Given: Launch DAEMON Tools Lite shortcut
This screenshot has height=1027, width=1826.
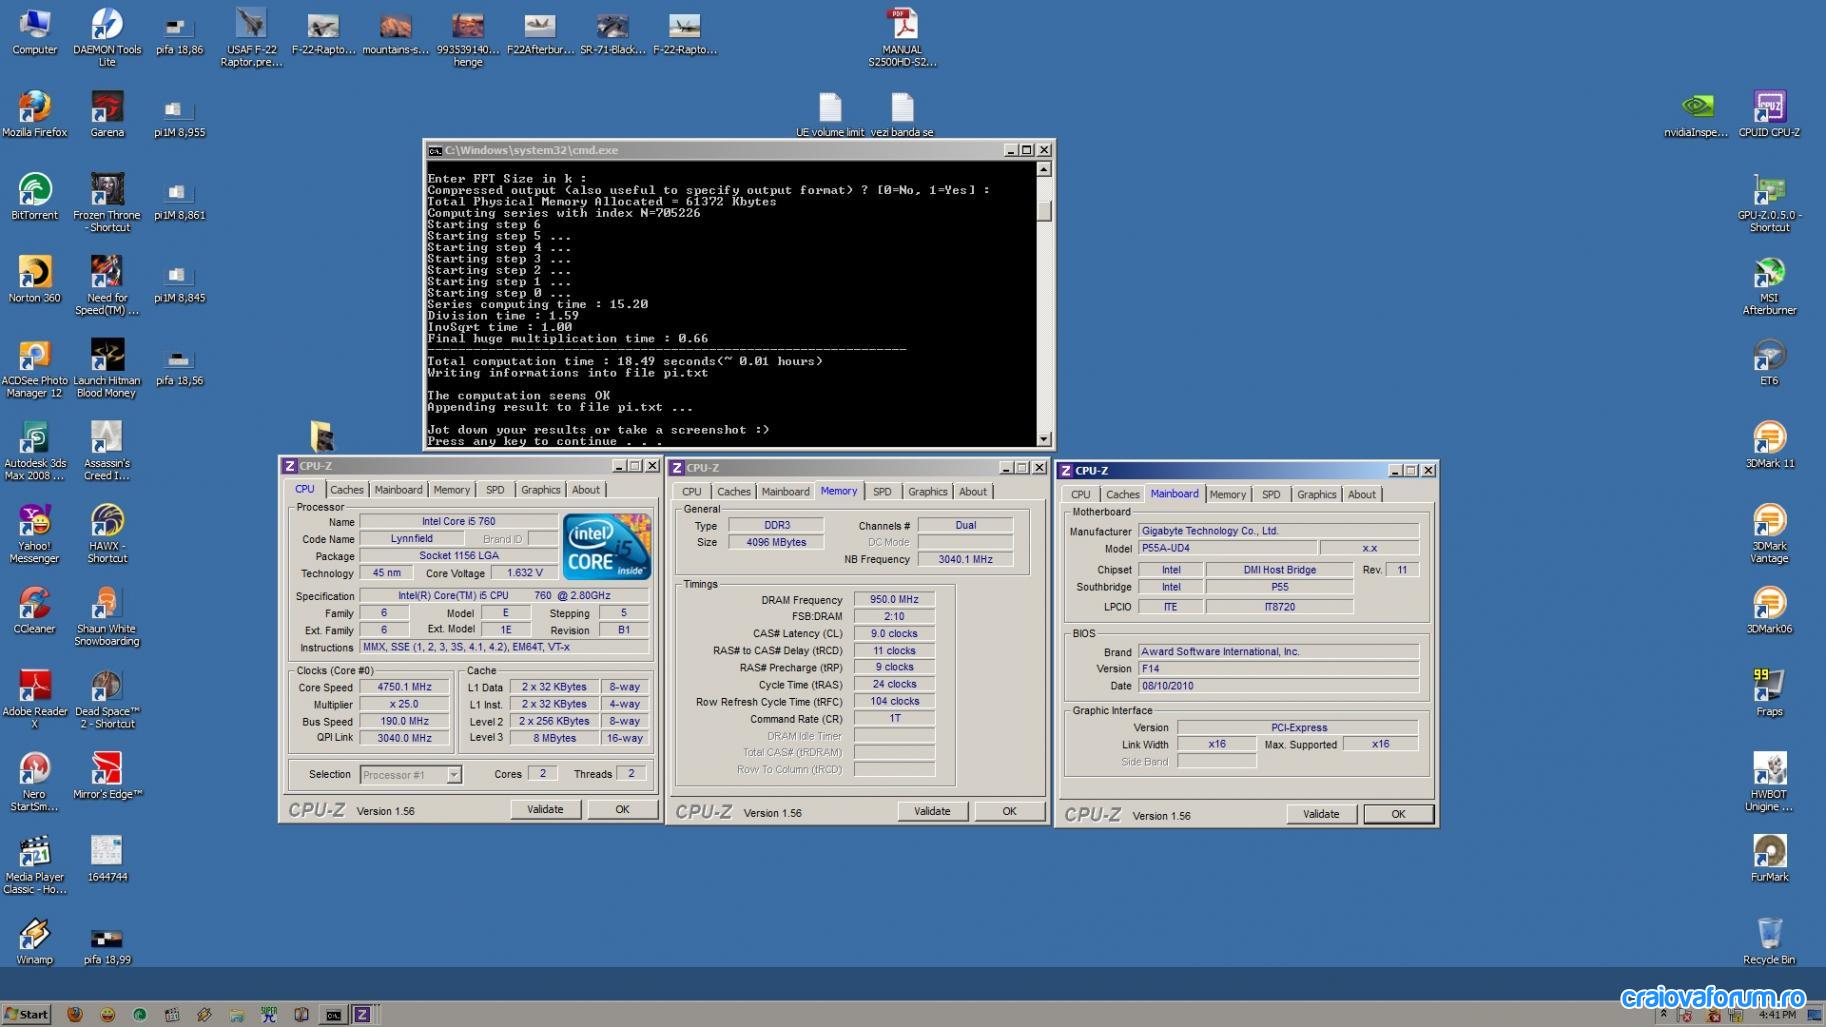Looking at the screenshot, I should 107,36.
